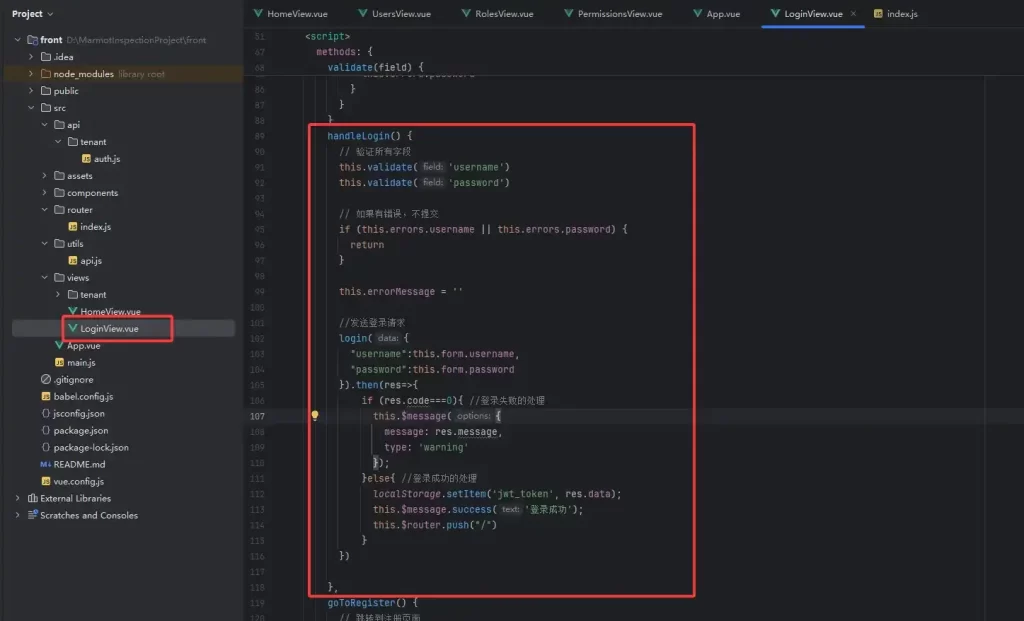Select babel.config.js in the project tree
The width and height of the screenshot is (1024, 621).
tap(84, 396)
